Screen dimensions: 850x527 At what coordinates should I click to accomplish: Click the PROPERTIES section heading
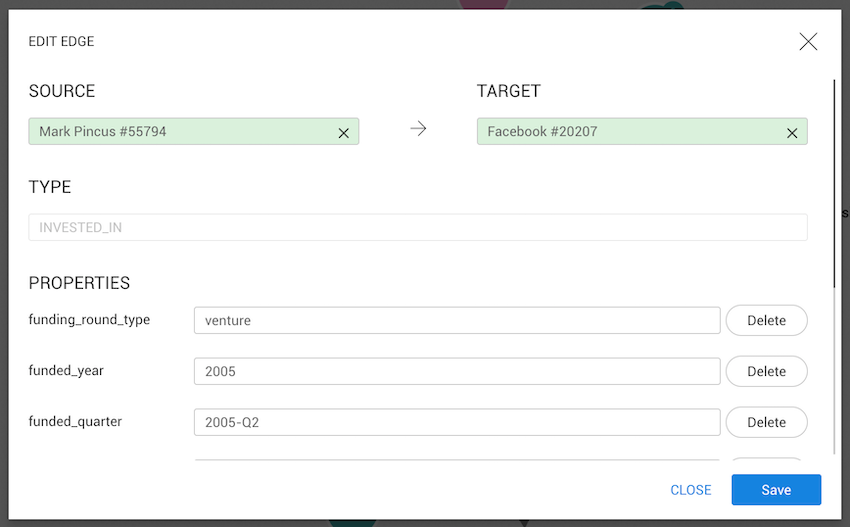pyautogui.click(x=79, y=283)
